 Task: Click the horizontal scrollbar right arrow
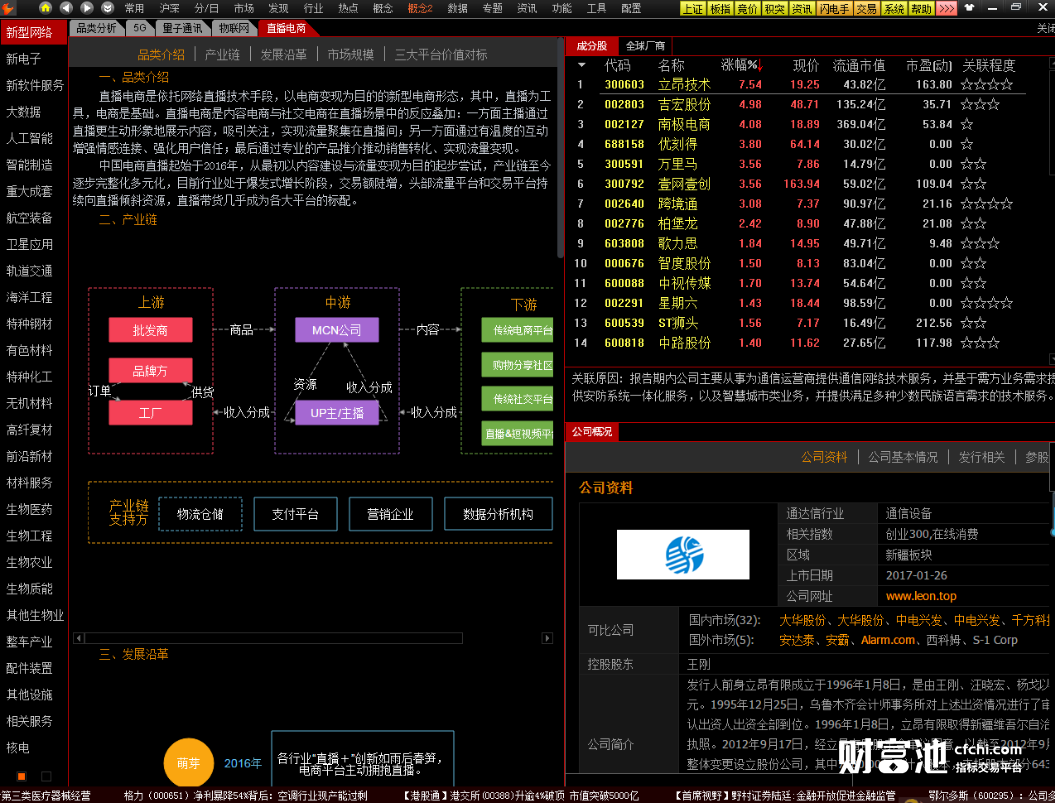pyautogui.click(x=547, y=637)
